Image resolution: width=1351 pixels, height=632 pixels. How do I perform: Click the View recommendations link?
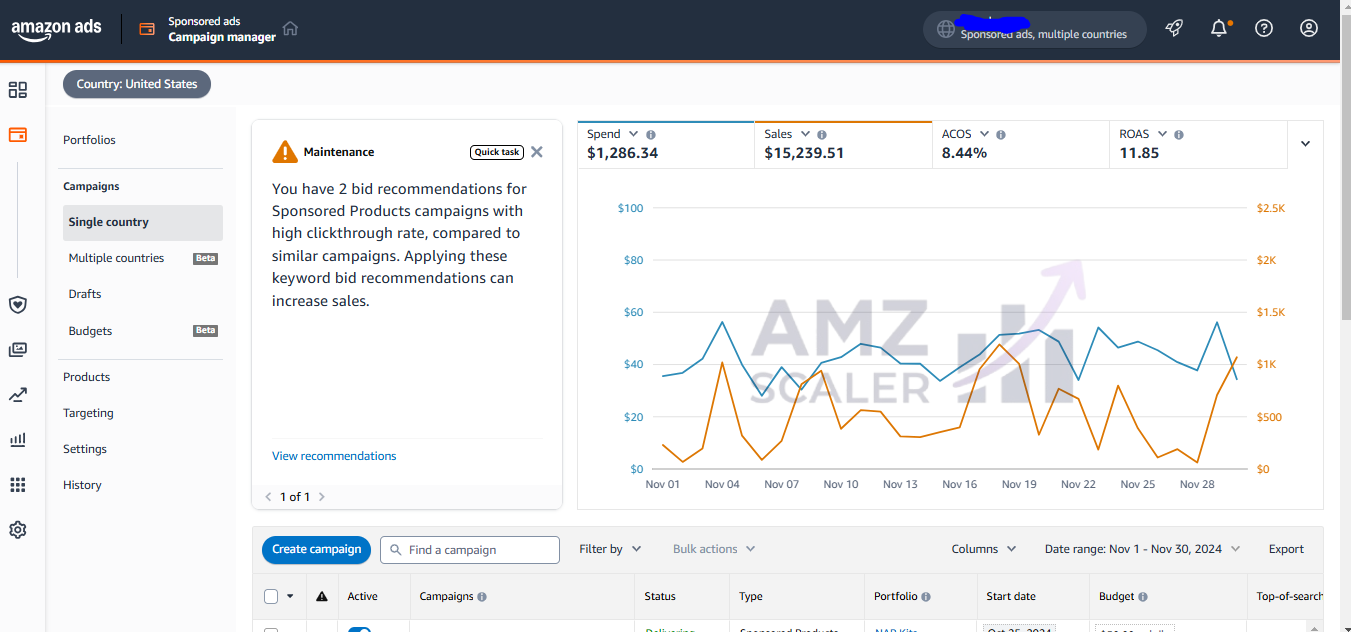click(334, 456)
